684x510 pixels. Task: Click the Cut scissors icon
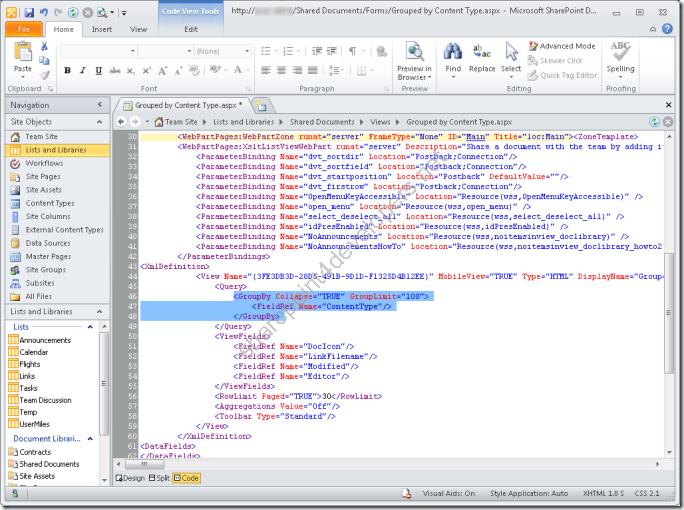(44, 46)
